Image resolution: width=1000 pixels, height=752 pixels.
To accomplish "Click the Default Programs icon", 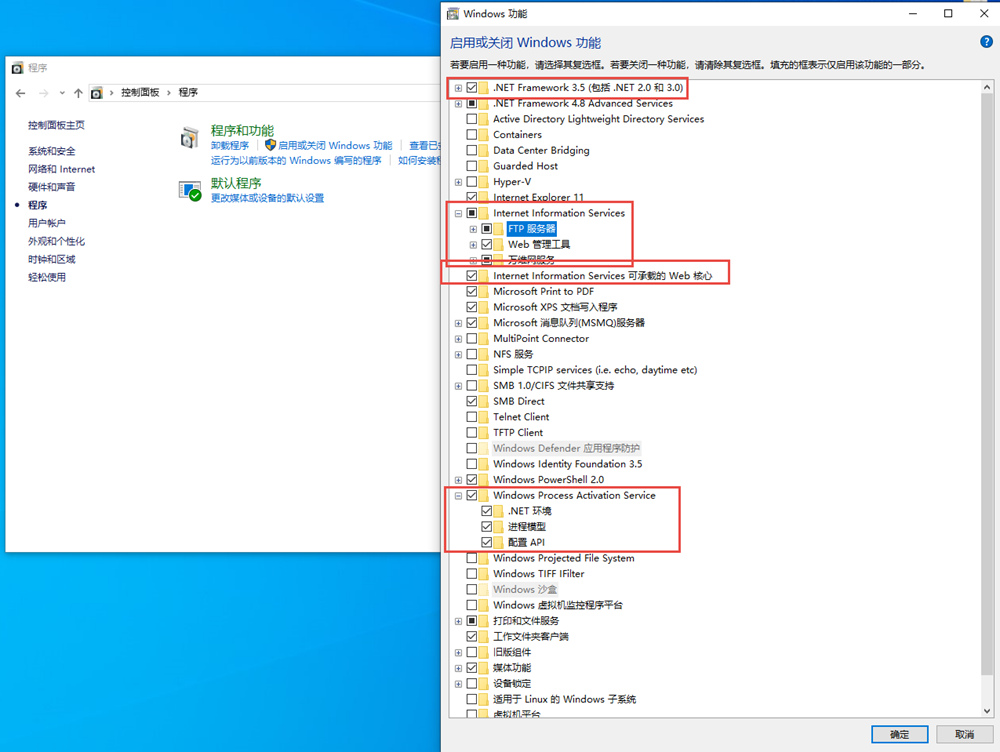I will 189,191.
